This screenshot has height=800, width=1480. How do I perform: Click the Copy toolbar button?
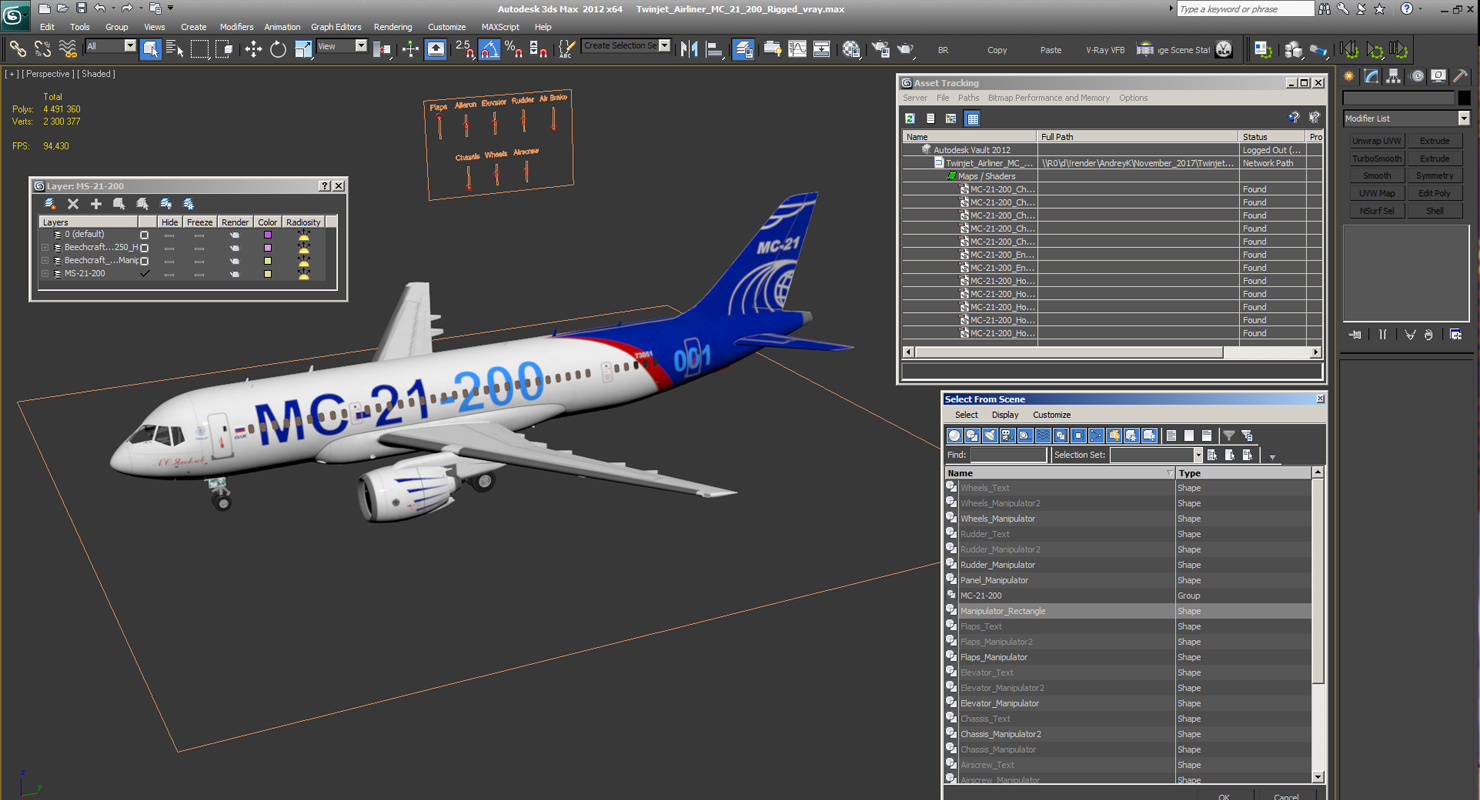997,50
